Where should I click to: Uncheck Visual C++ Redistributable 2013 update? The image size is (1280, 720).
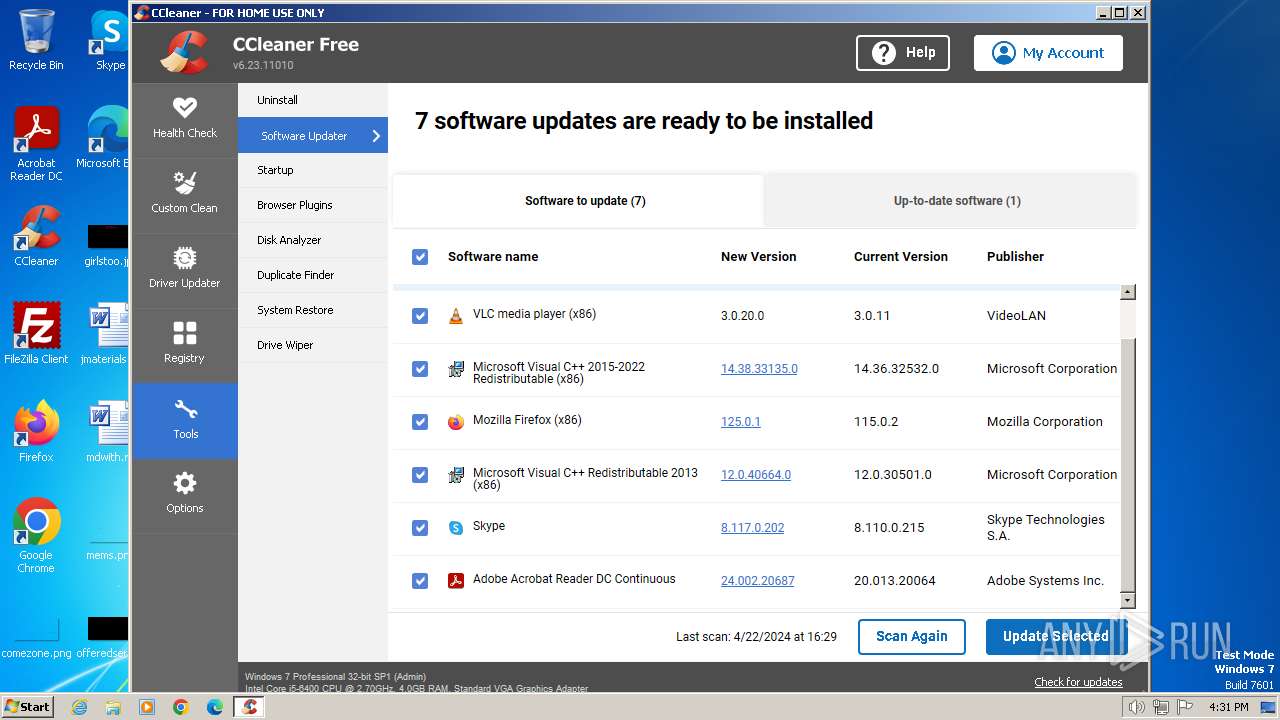coord(420,475)
